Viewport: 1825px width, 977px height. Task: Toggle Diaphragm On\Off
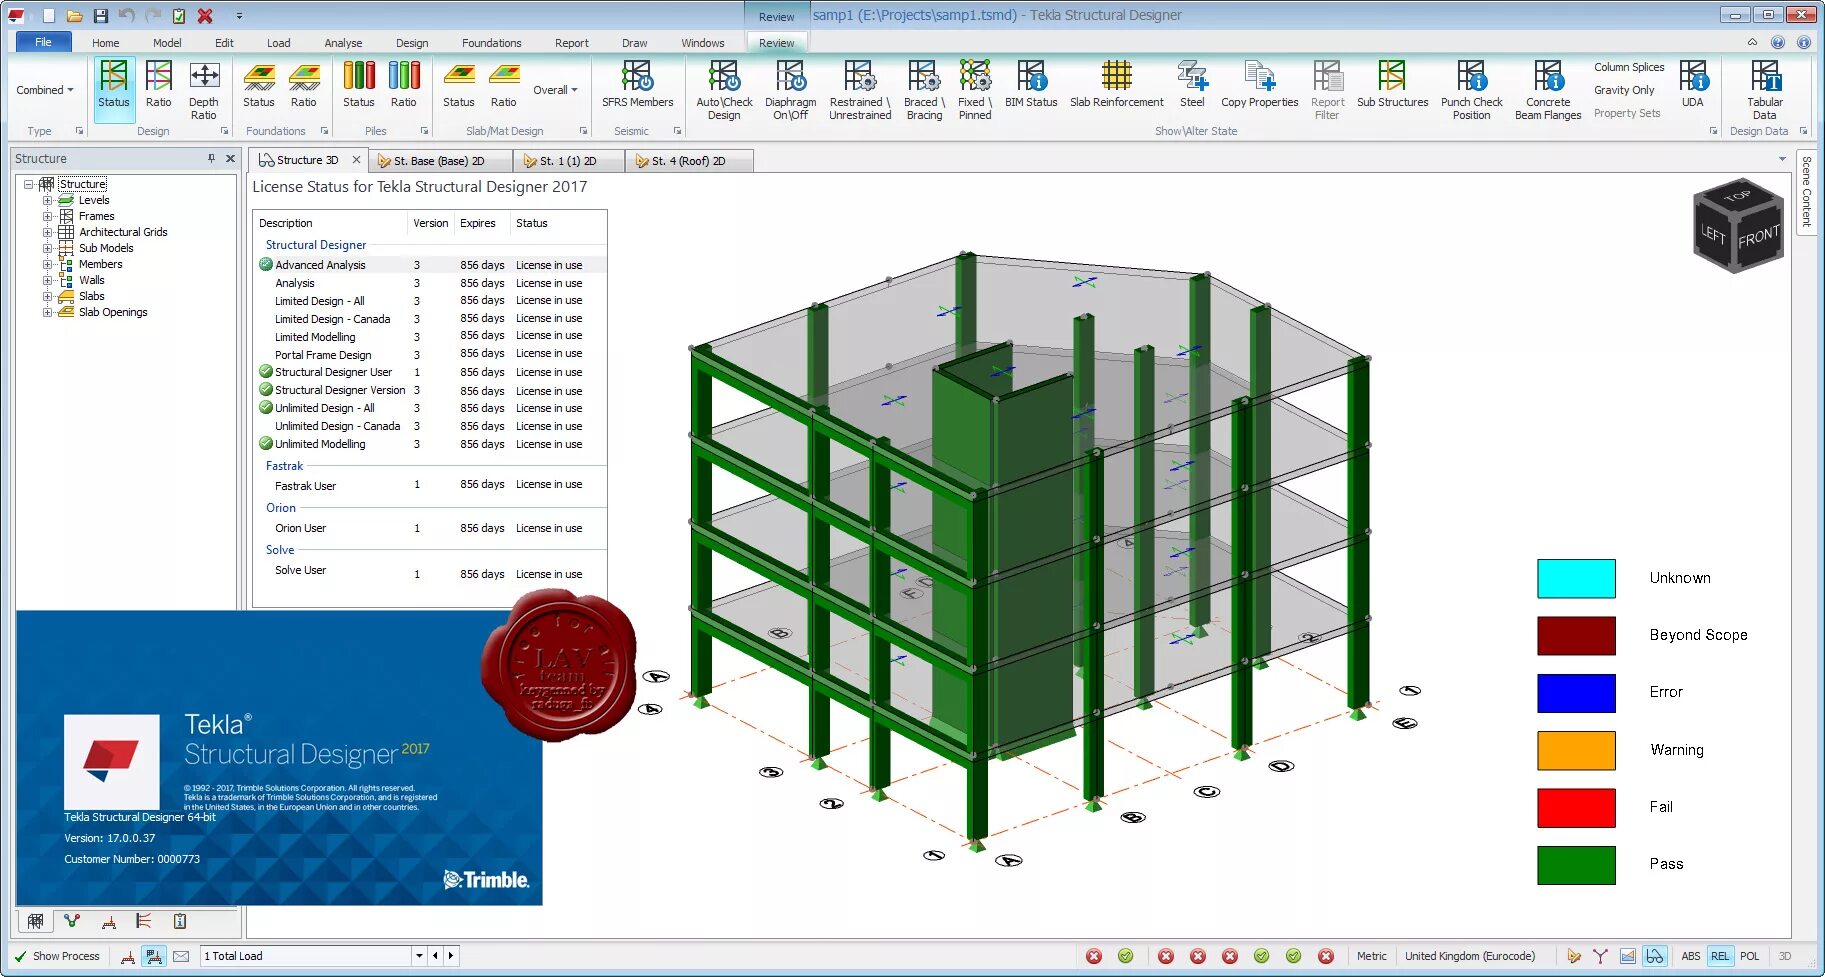tap(791, 90)
